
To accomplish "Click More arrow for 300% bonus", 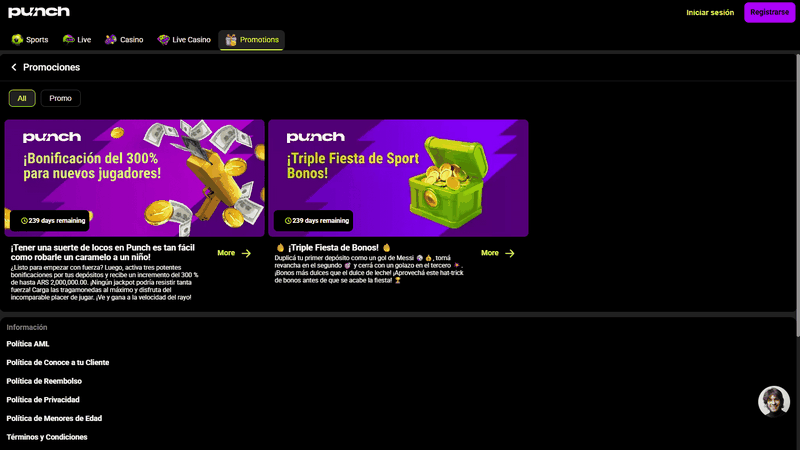I will click(234, 253).
